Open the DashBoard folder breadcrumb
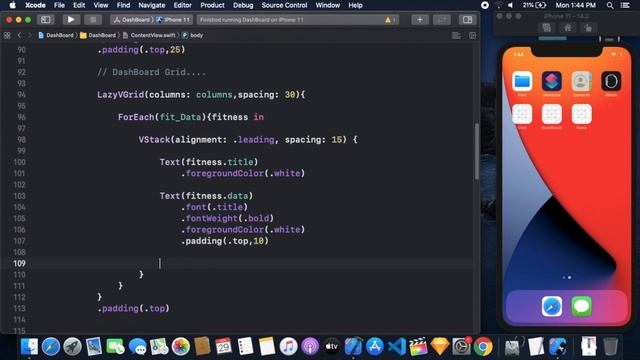Image resolution: width=640 pixels, height=360 pixels. (x=98, y=36)
